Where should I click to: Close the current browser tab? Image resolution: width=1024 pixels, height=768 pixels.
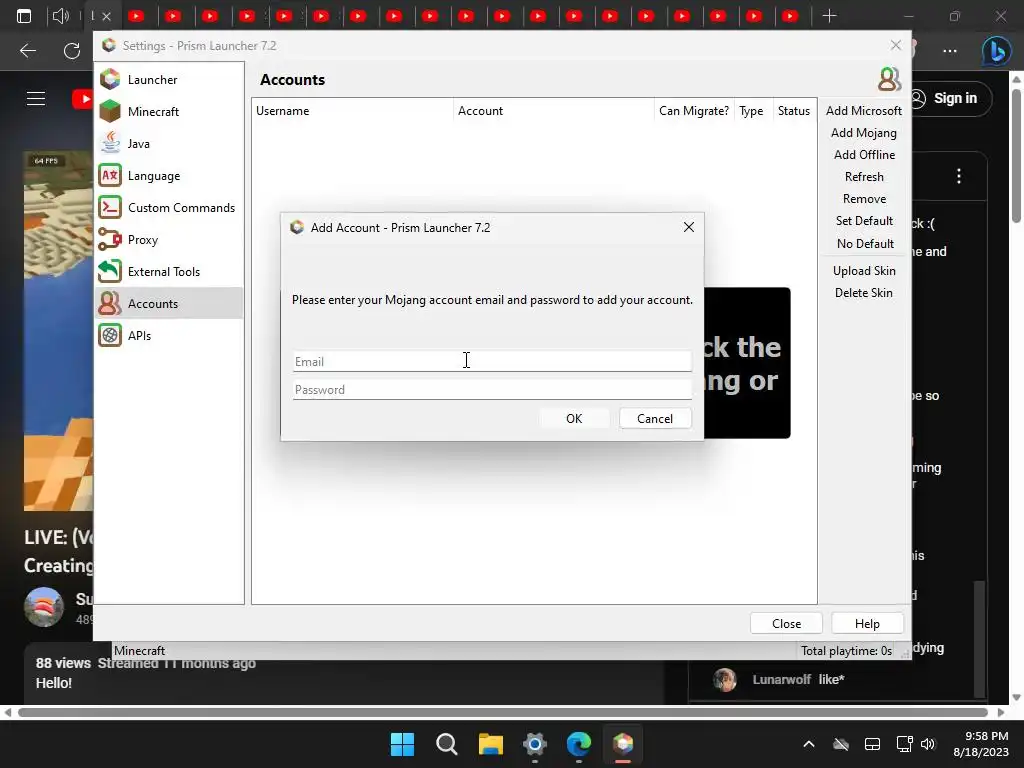(x=106, y=16)
